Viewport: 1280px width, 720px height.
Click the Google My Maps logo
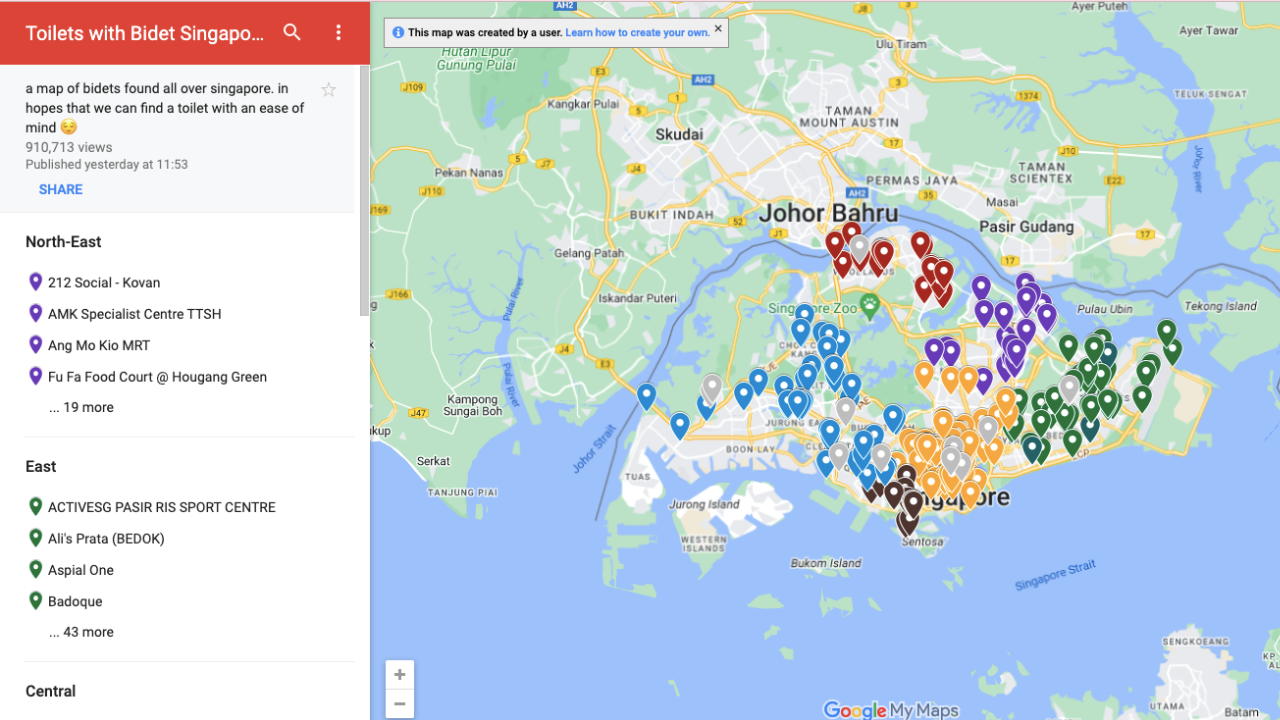point(890,710)
